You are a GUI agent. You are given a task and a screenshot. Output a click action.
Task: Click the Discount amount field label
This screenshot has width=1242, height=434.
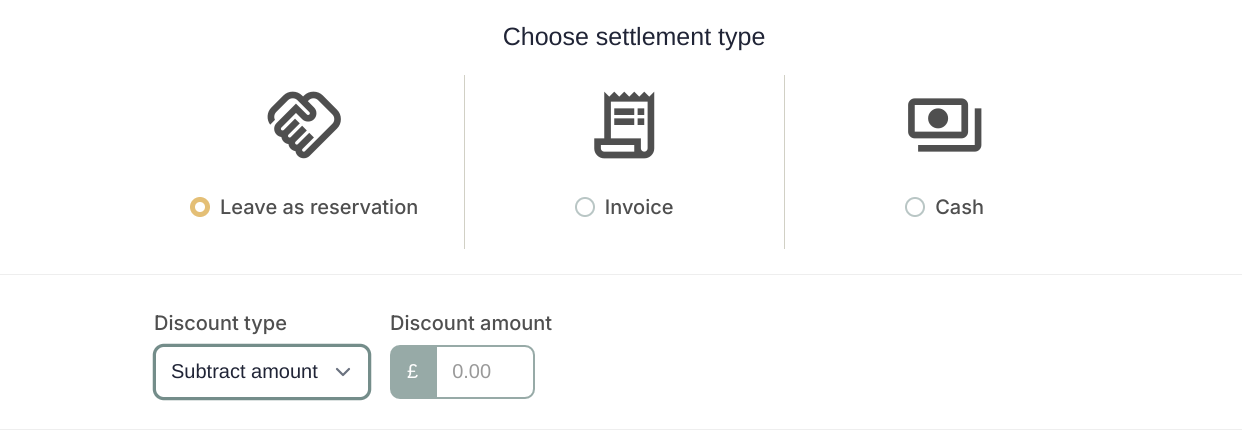tap(471, 323)
